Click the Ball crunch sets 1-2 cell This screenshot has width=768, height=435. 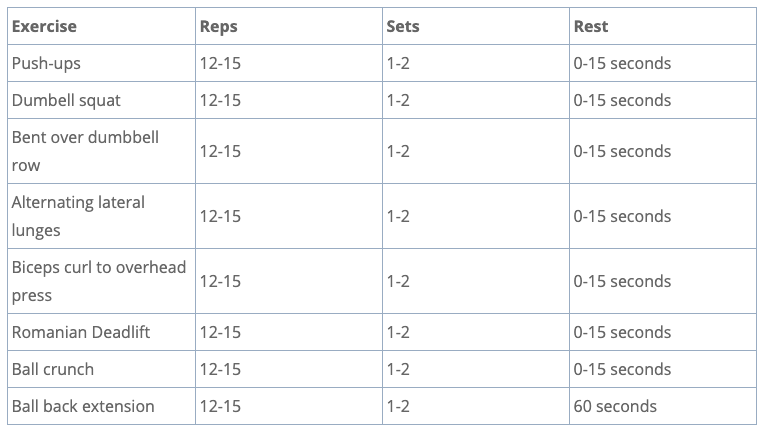click(398, 369)
